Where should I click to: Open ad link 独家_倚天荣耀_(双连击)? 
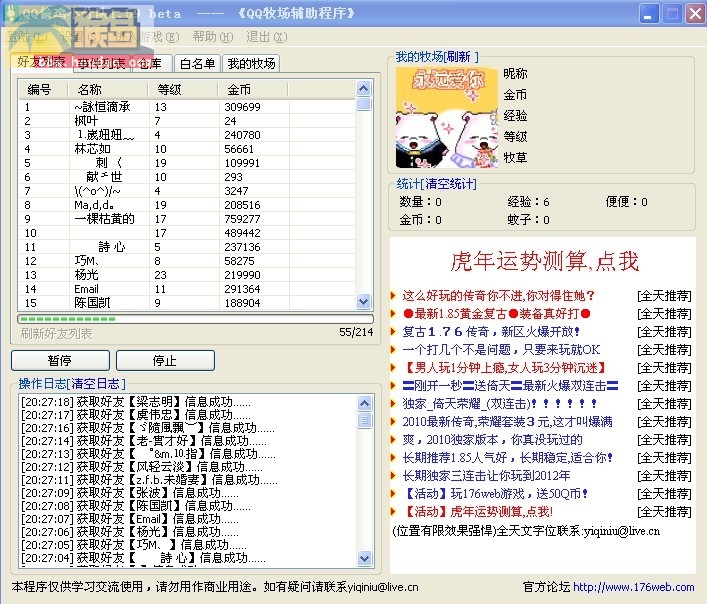[500, 403]
